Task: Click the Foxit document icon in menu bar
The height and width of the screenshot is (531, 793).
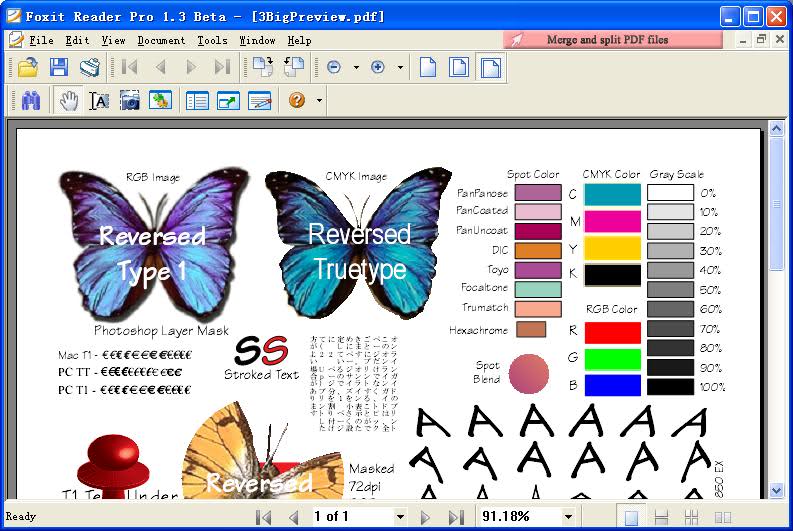Action: click(16, 39)
